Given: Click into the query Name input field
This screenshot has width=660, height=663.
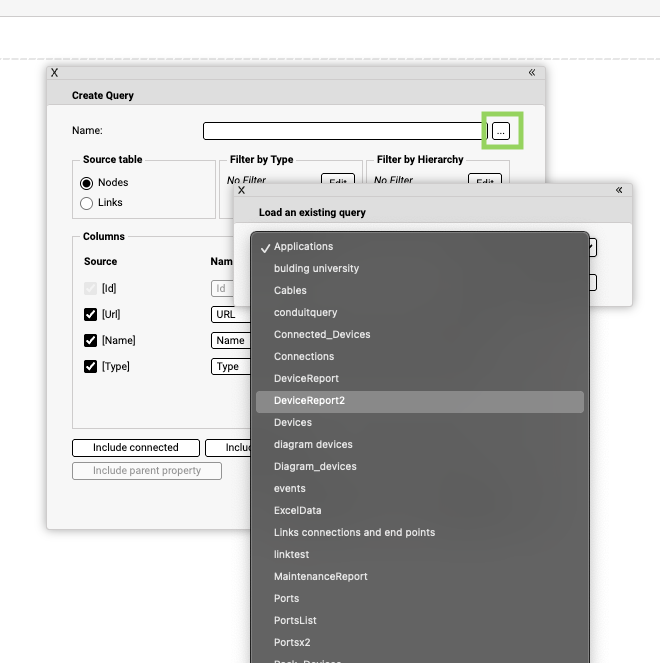Looking at the screenshot, I should point(345,131).
